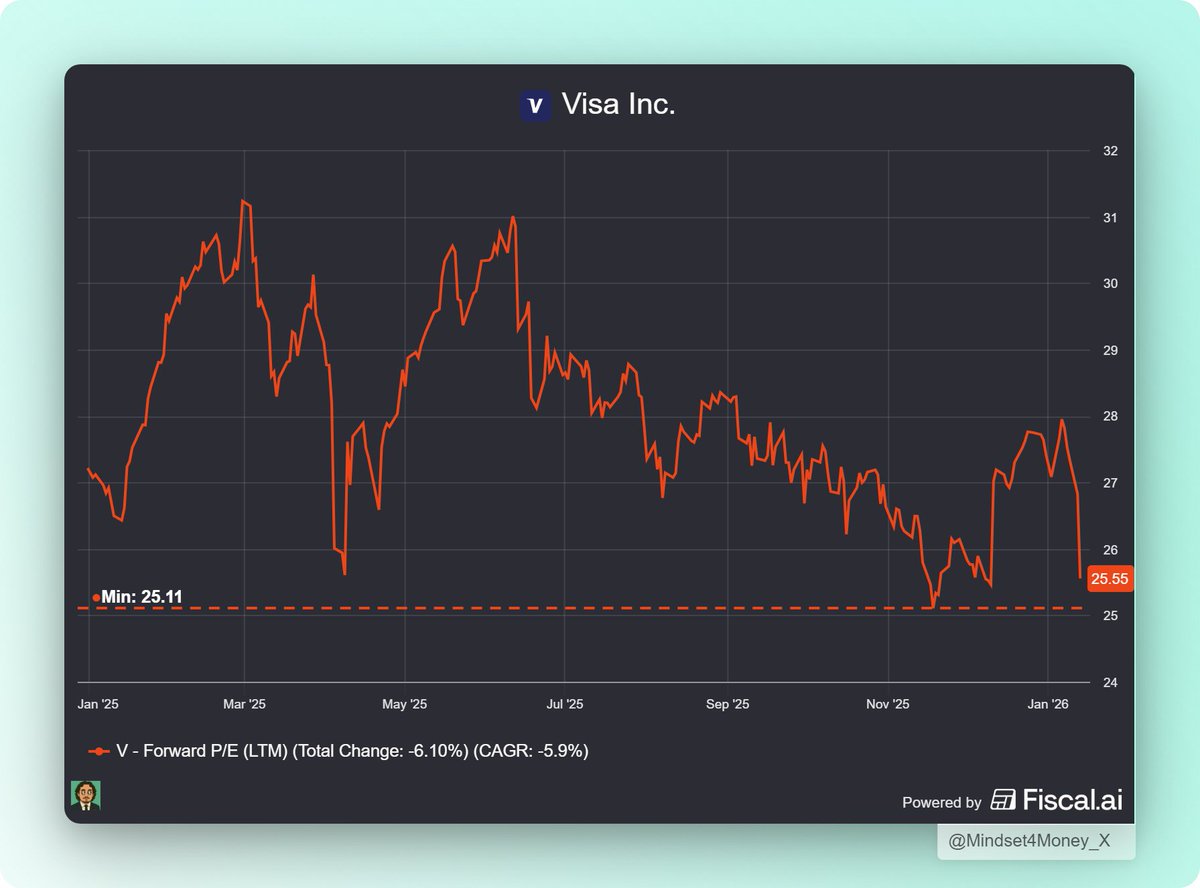Click the Fiscal.ai logo
1200x888 pixels.
(1056, 800)
